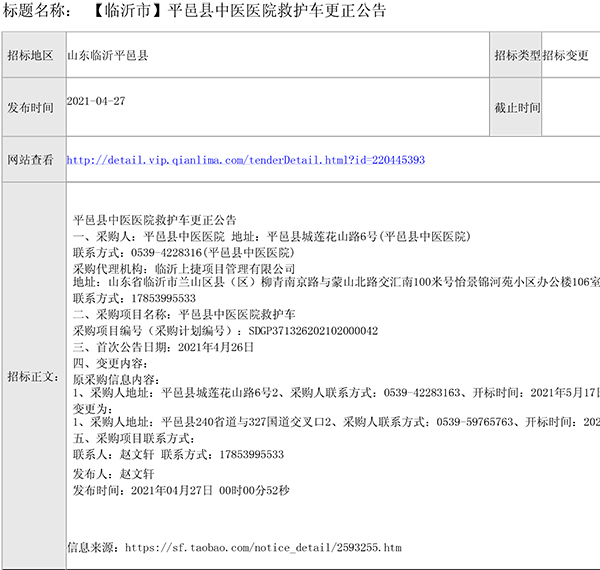Click the 截止时间 label cell

(516, 107)
